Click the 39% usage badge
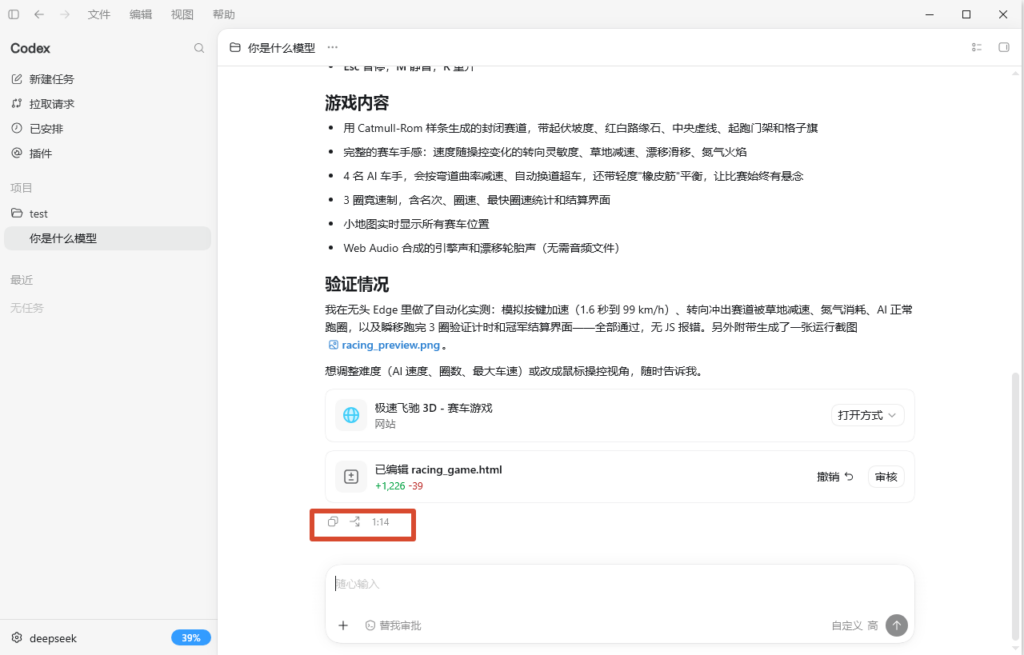The image size is (1024, 655). point(191,637)
